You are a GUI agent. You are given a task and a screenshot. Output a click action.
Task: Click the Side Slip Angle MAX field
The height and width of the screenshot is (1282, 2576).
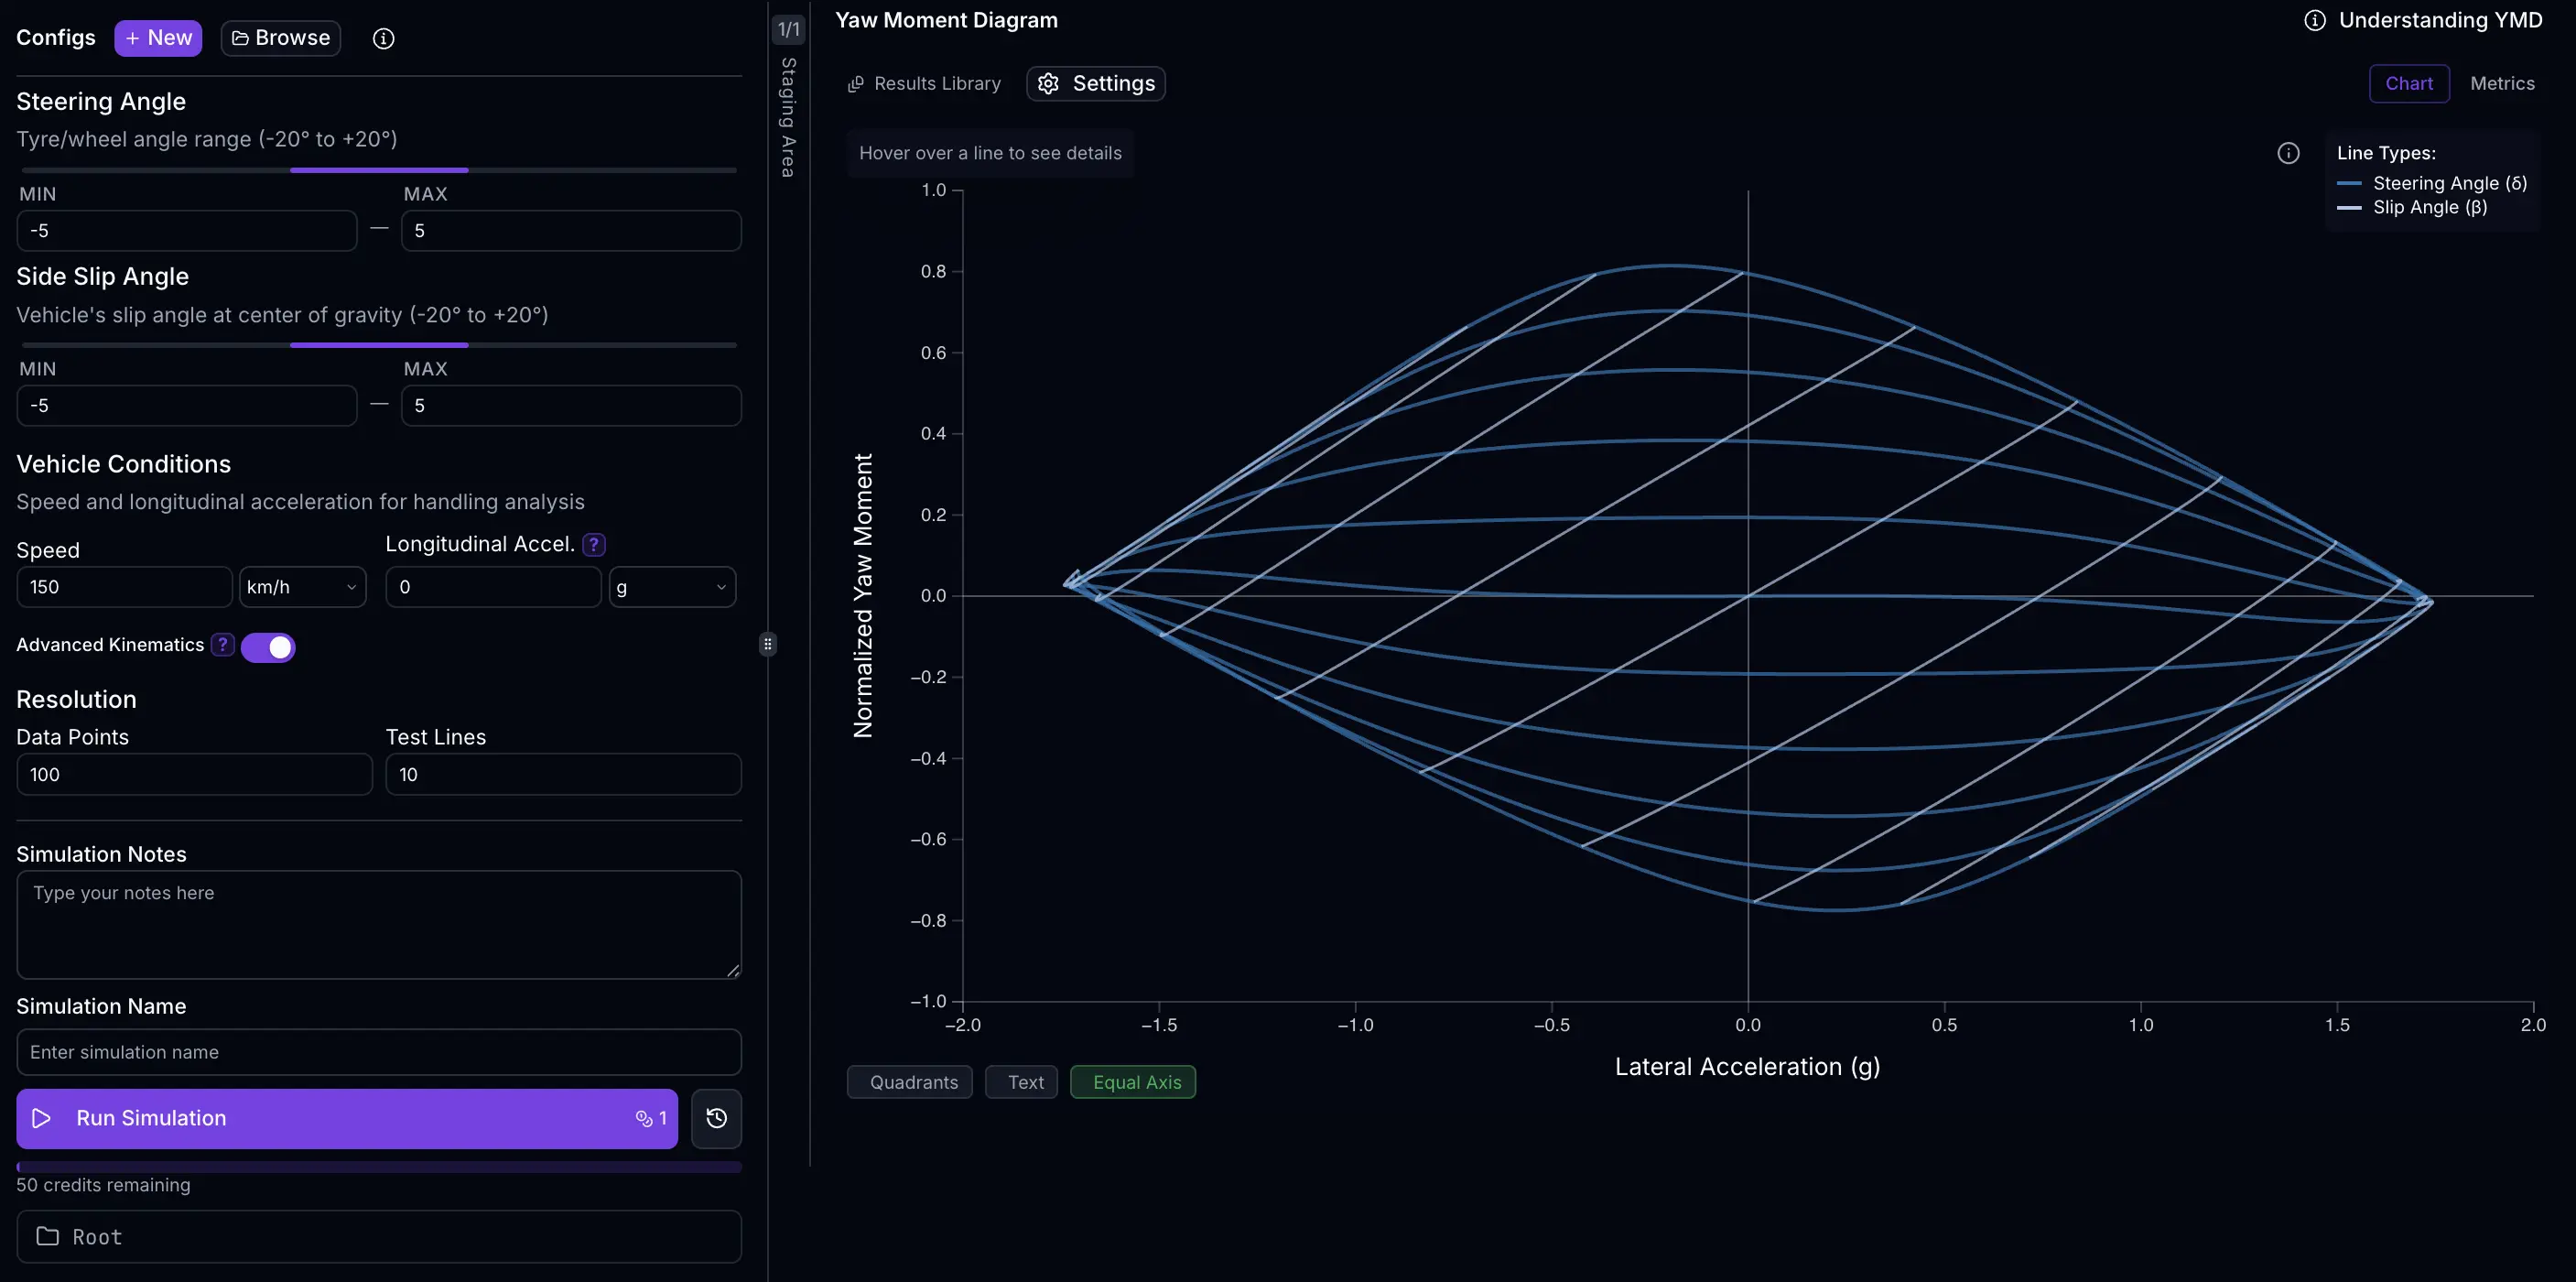[x=571, y=405]
